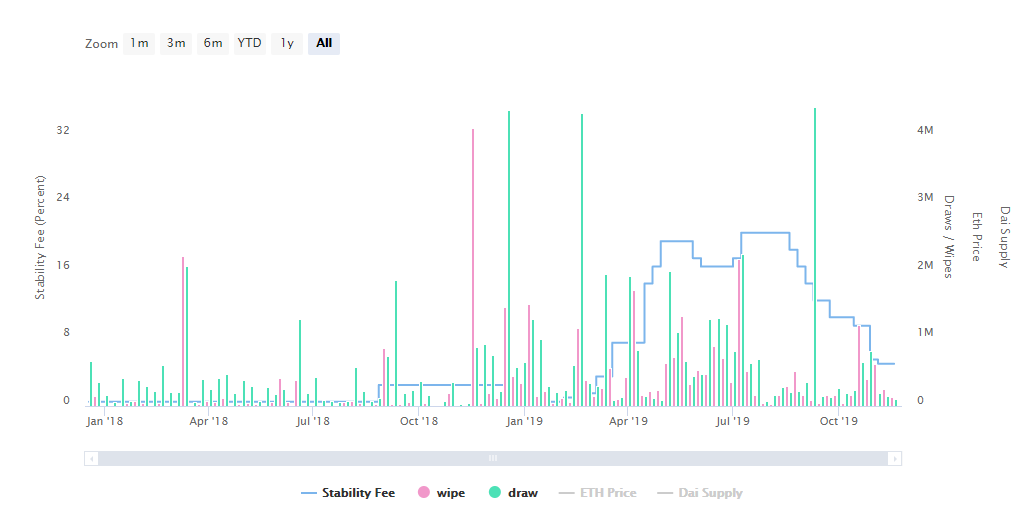This screenshot has height=517, width=1030.
Task: Click the green draw legend circle marker
Action: [495, 493]
